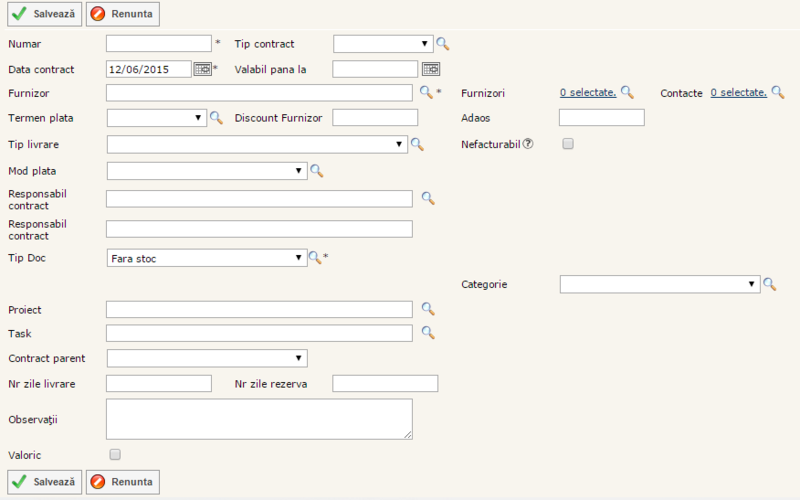Click the lookup icon beside Tip livrare
Viewport: 800px width, 500px height.
tap(417, 145)
